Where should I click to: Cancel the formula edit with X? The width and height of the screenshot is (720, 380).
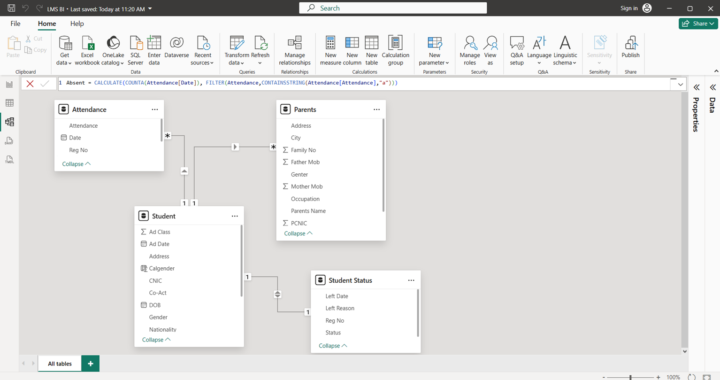pyautogui.click(x=30, y=84)
